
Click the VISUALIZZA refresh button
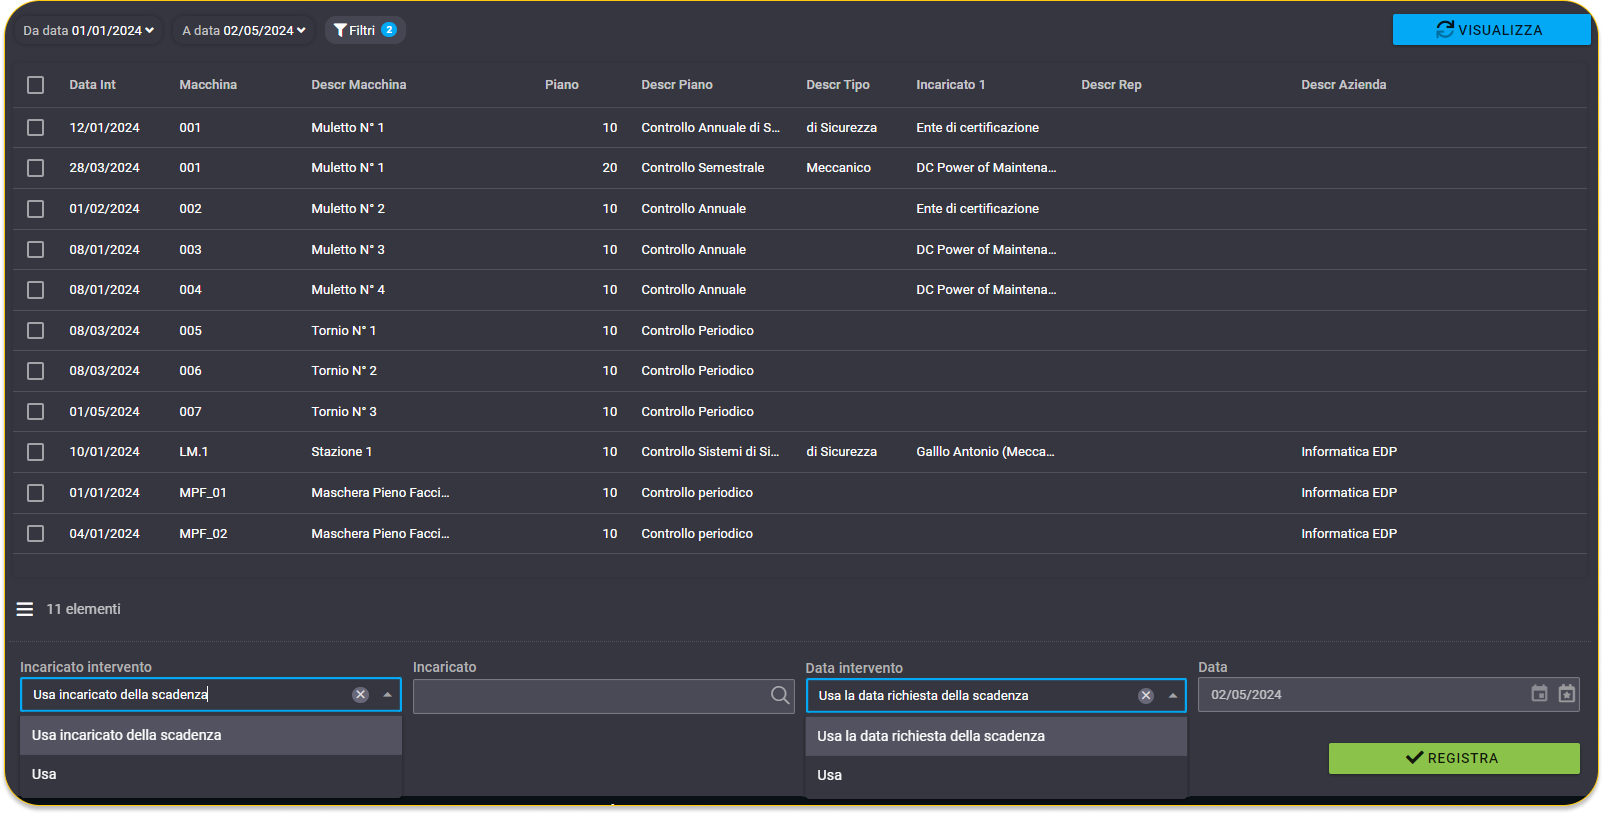pyautogui.click(x=1491, y=30)
